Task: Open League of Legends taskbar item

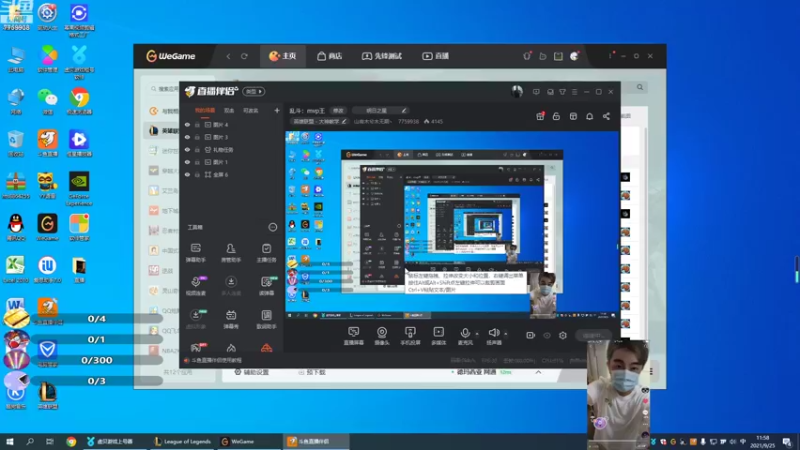Action: point(182,441)
